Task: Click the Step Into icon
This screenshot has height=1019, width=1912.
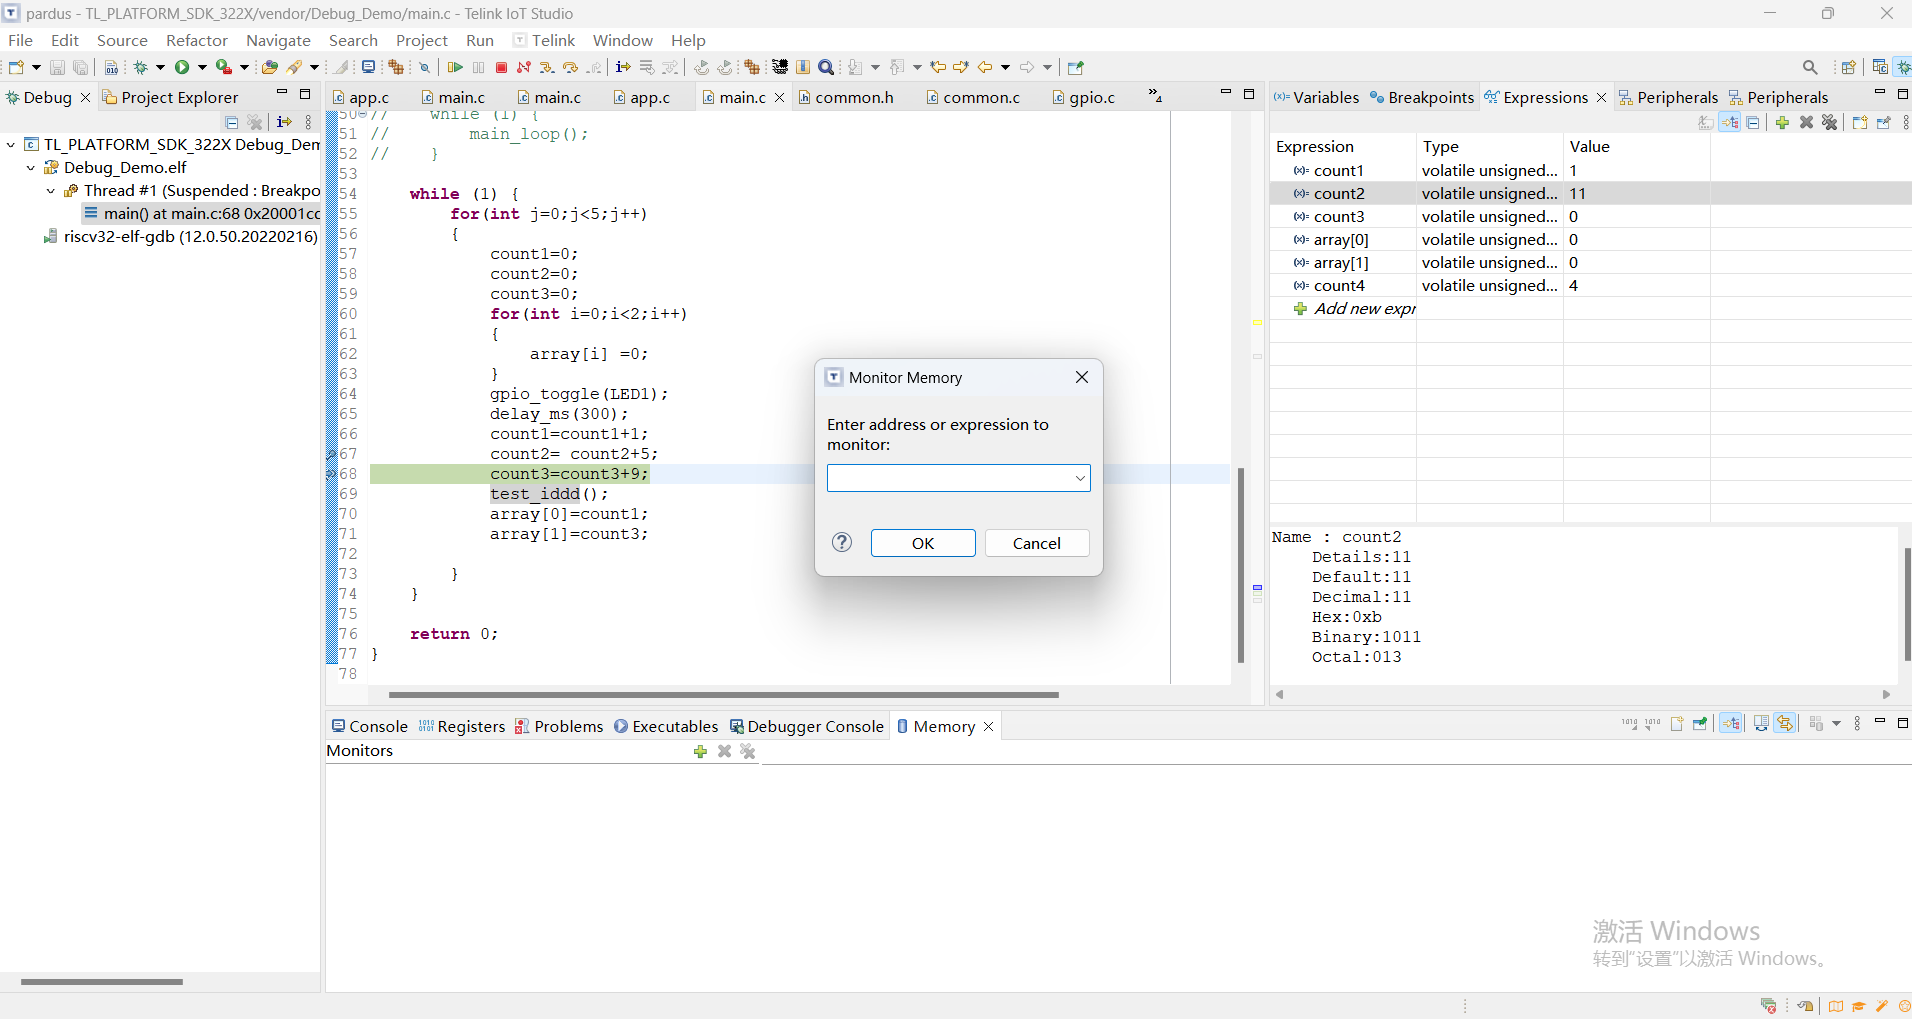Action: [546, 67]
